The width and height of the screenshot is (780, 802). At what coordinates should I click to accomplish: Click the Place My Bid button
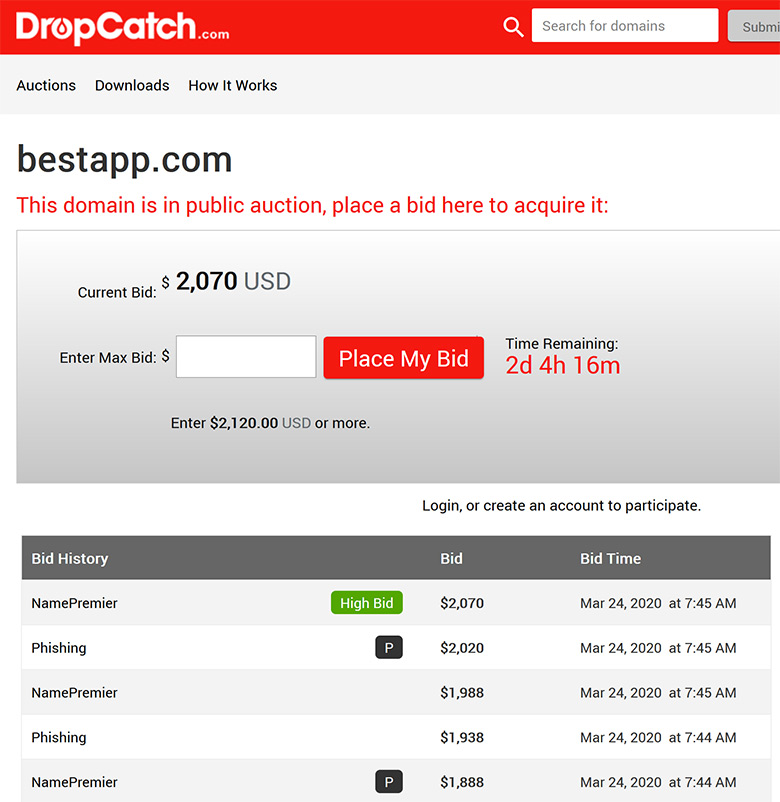[x=404, y=358]
